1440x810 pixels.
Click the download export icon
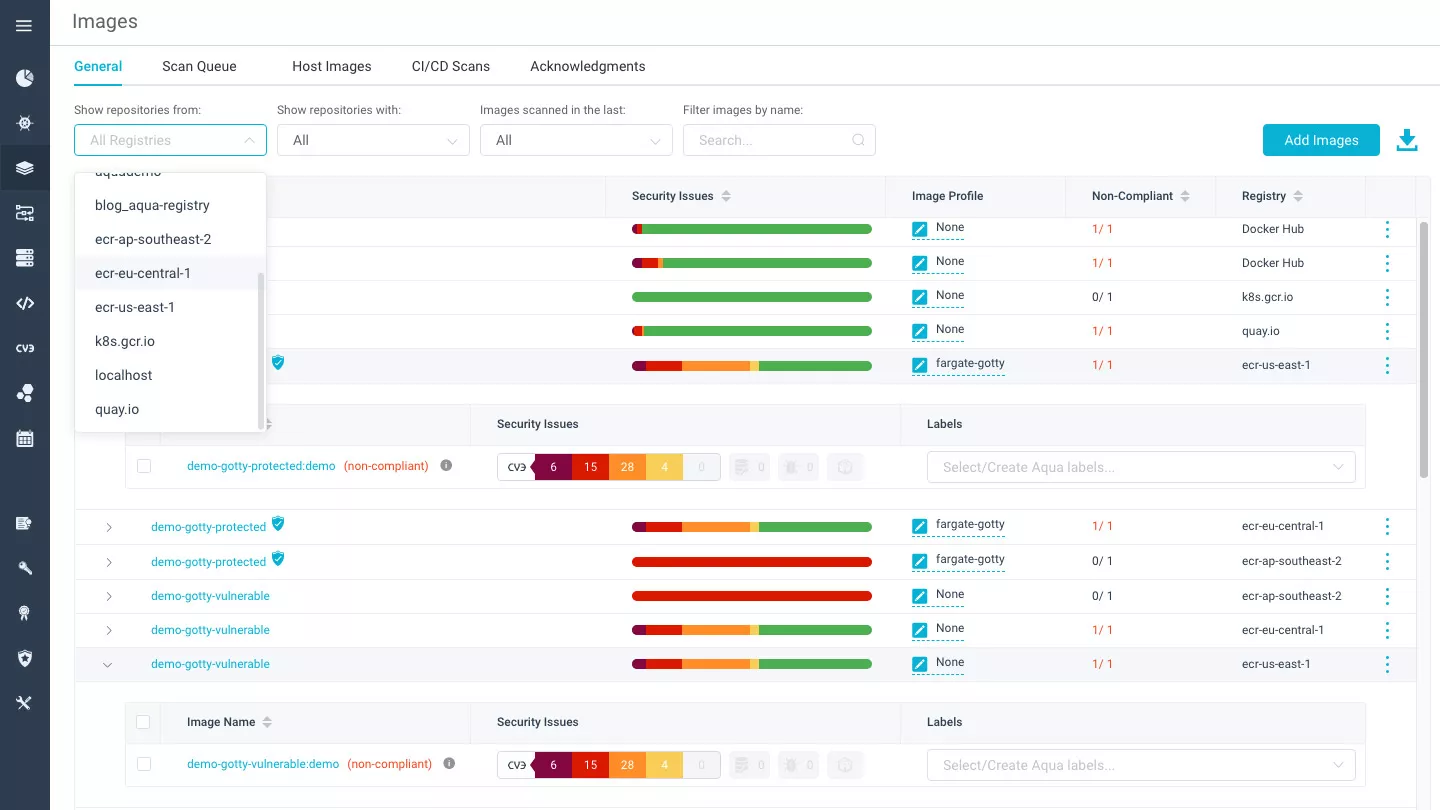(1406, 140)
